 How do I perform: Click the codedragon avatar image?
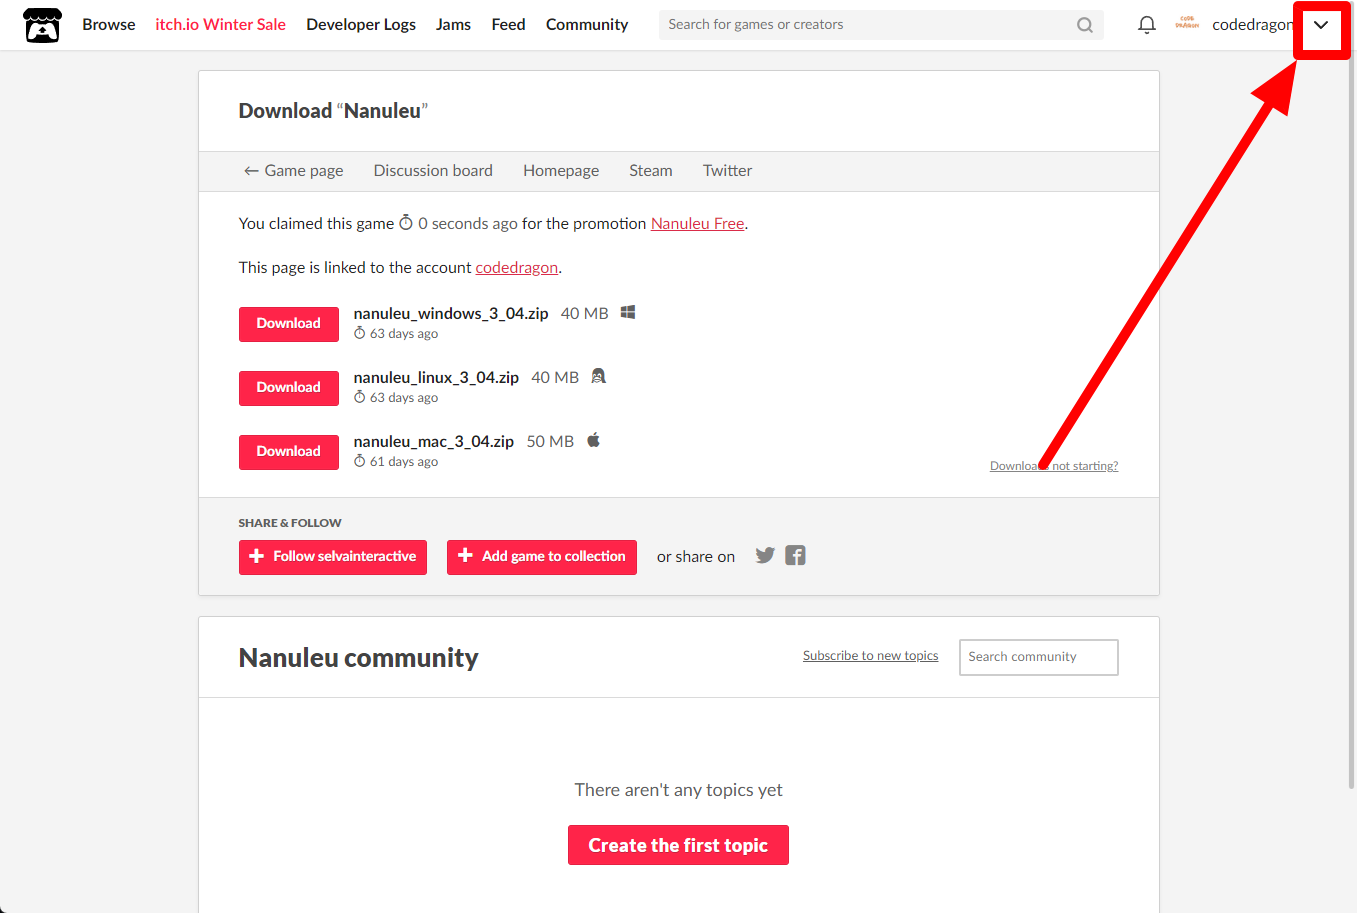click(x=1187, y=24)
